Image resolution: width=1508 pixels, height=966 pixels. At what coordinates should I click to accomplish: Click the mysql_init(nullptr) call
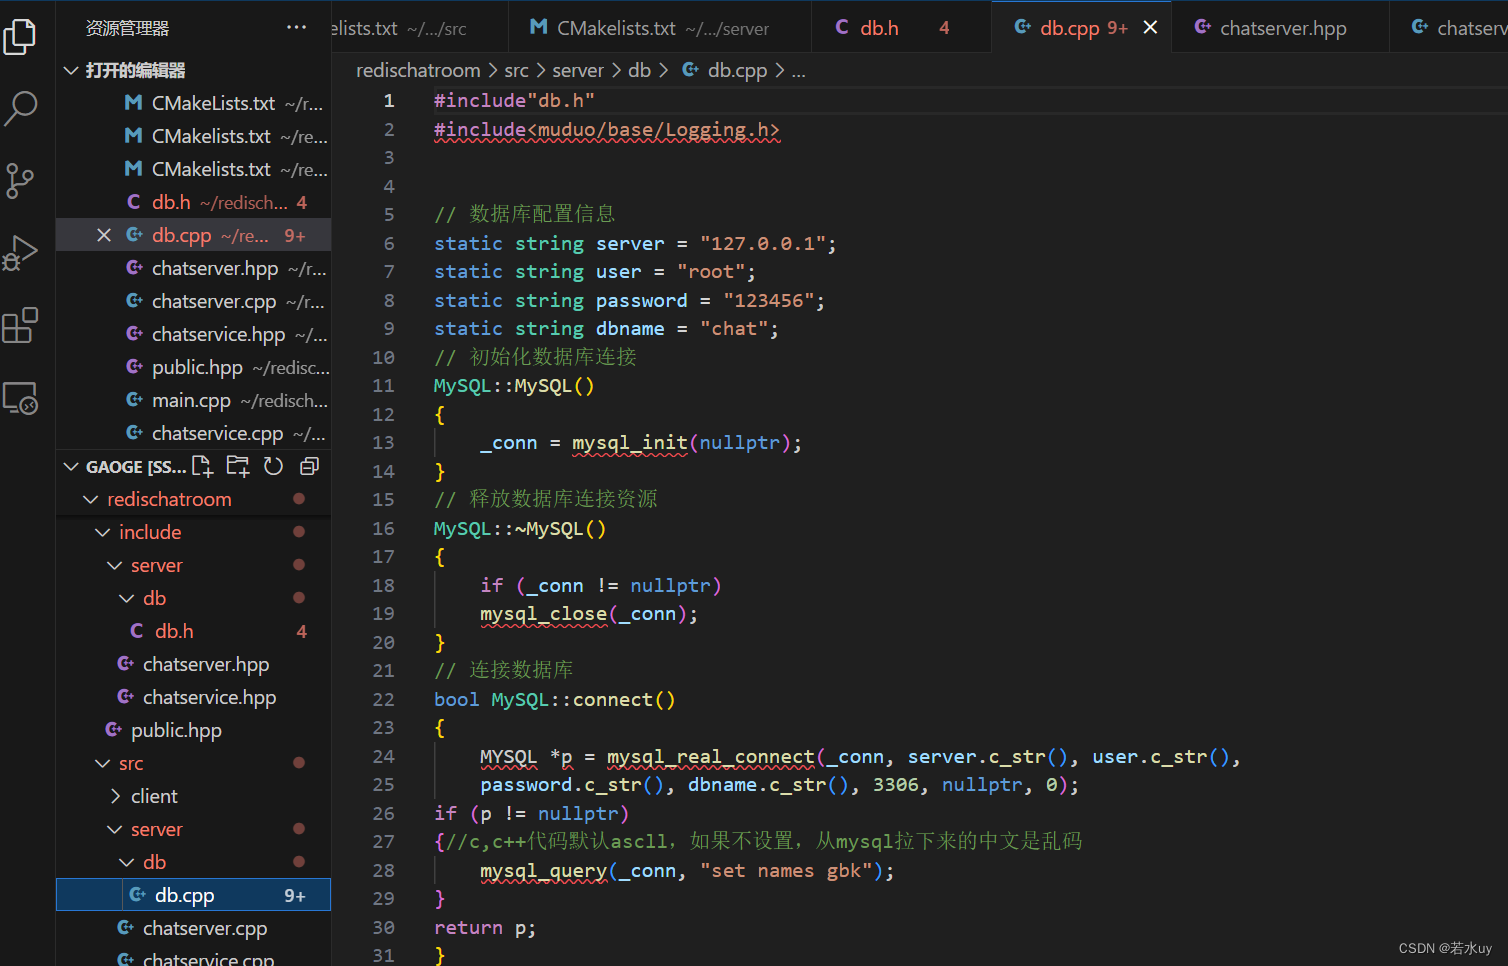(680, 443)
